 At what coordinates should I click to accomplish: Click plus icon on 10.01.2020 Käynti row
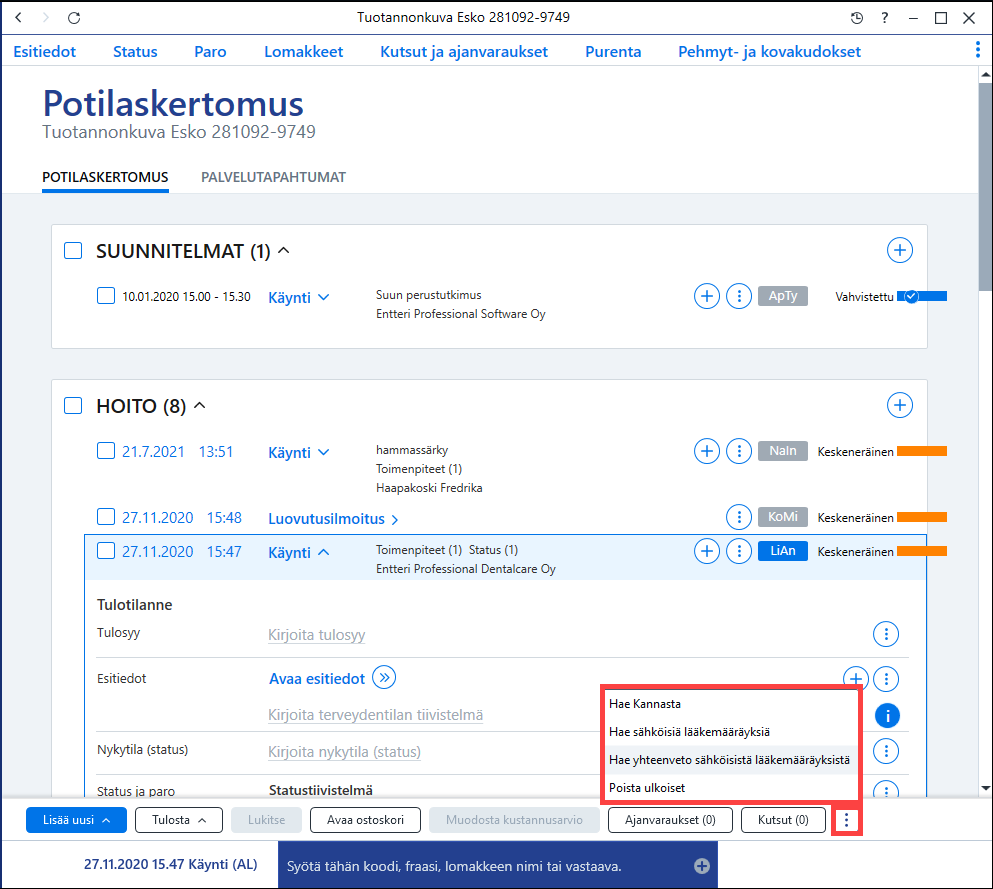(707, 296)
